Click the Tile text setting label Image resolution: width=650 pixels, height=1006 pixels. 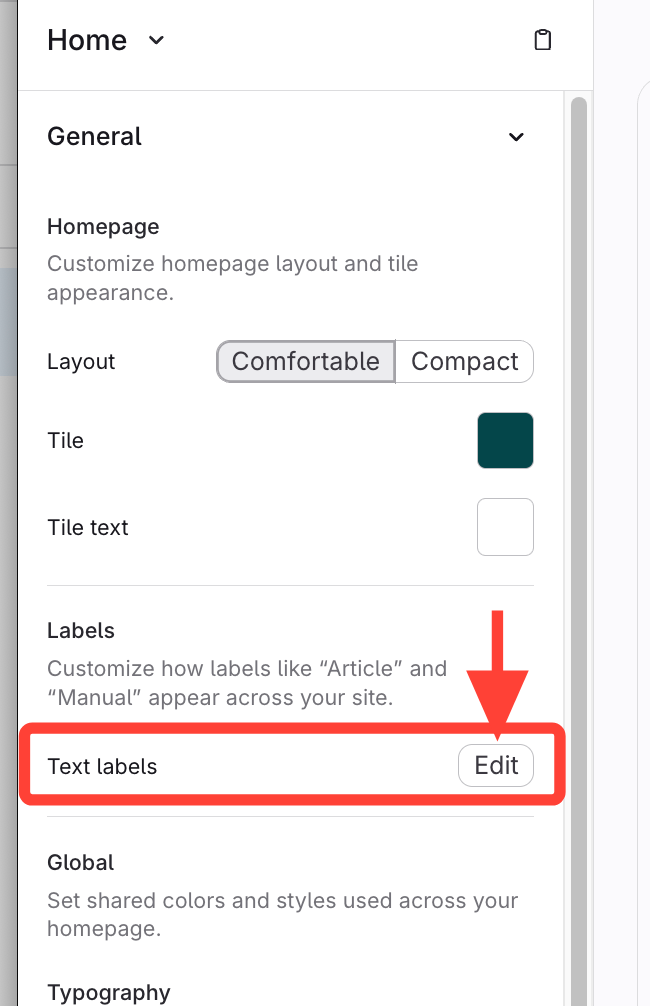(x=88, y=527)
